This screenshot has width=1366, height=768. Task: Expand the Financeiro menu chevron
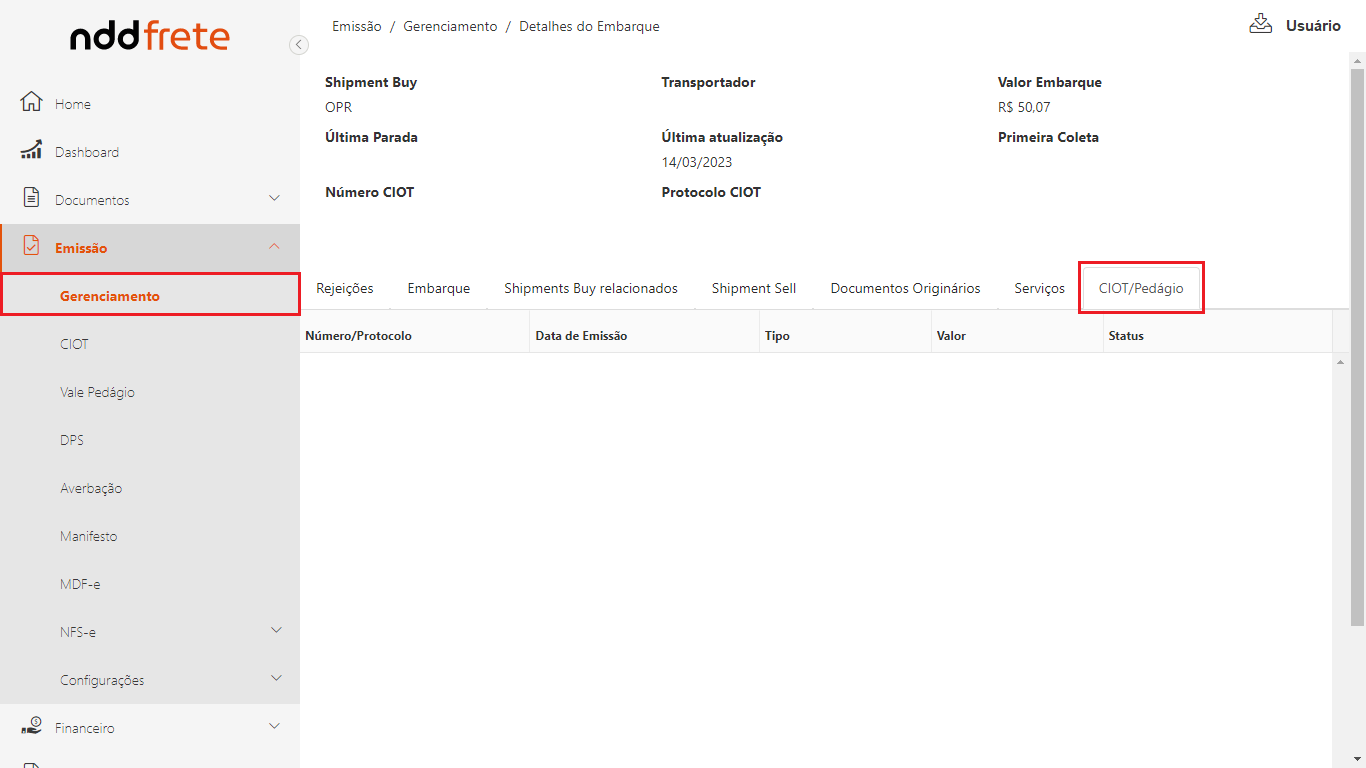[275, 726]
